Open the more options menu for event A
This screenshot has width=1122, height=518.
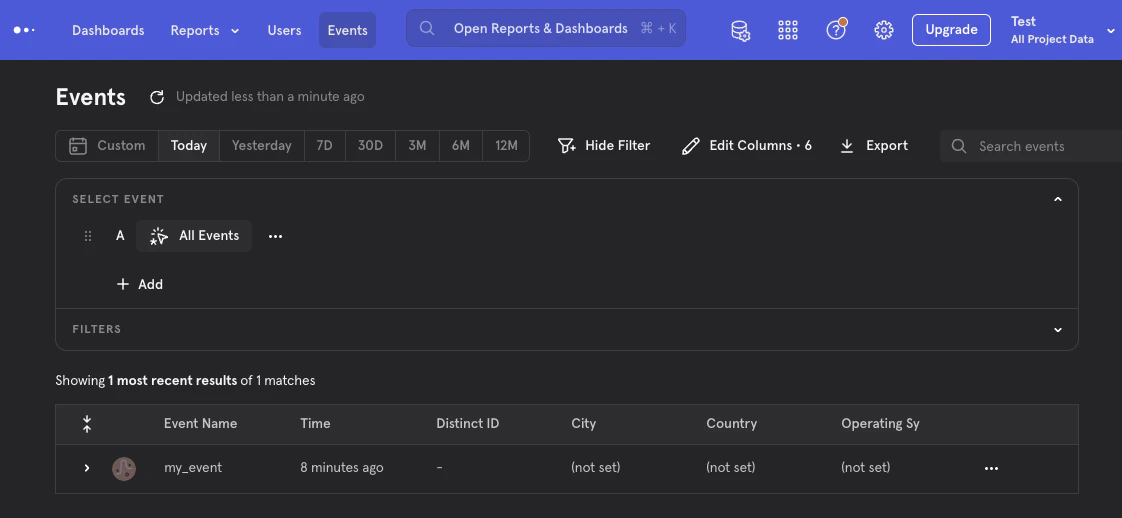[275, 236]
